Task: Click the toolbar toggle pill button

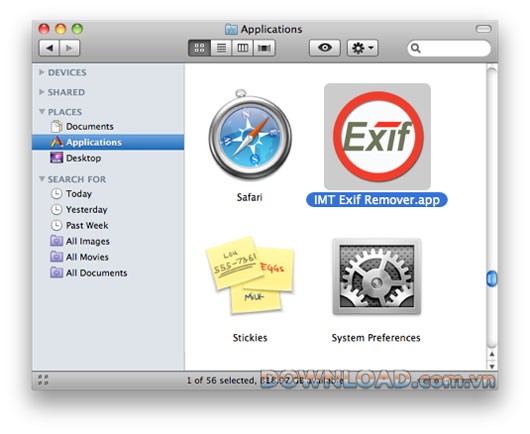Action: (483, 29)
